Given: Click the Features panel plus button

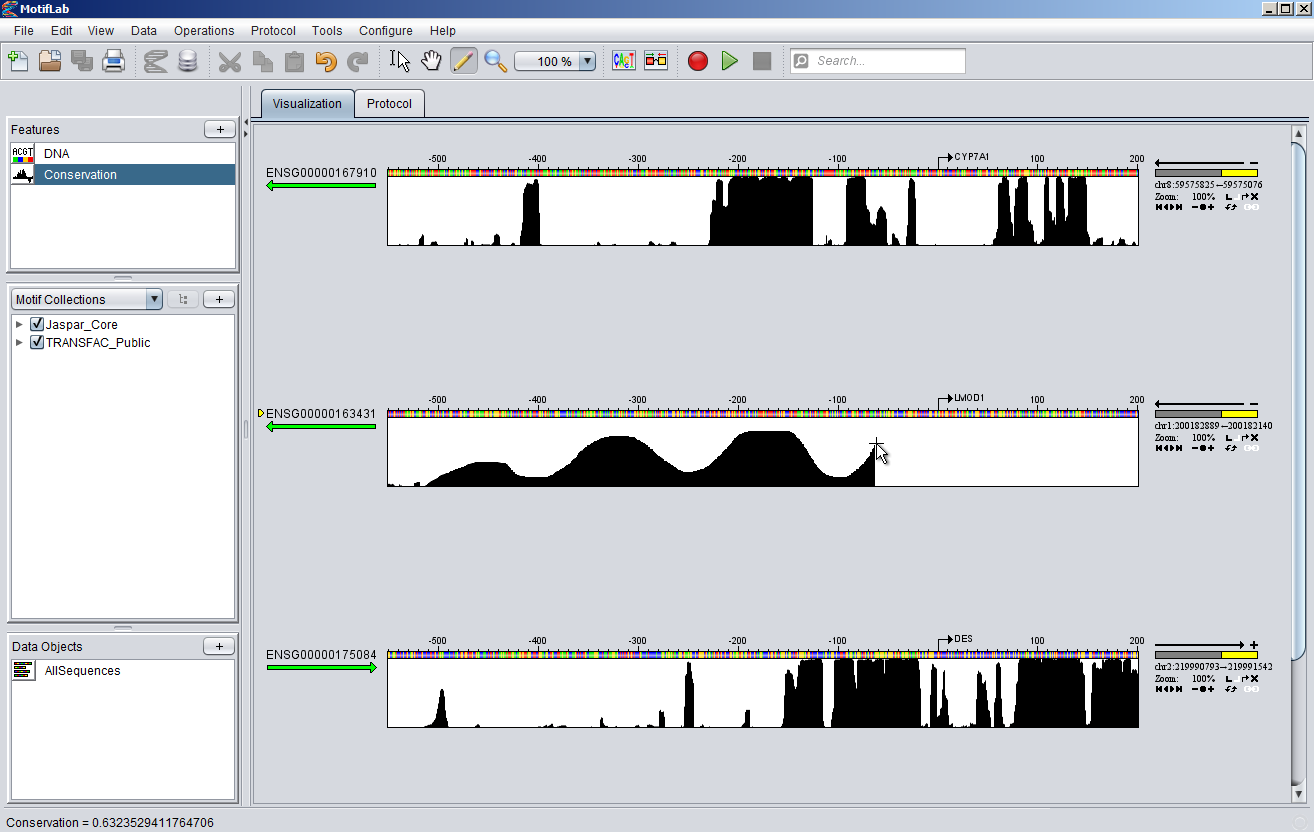Looking at the screenshot, I should [219, 129].
